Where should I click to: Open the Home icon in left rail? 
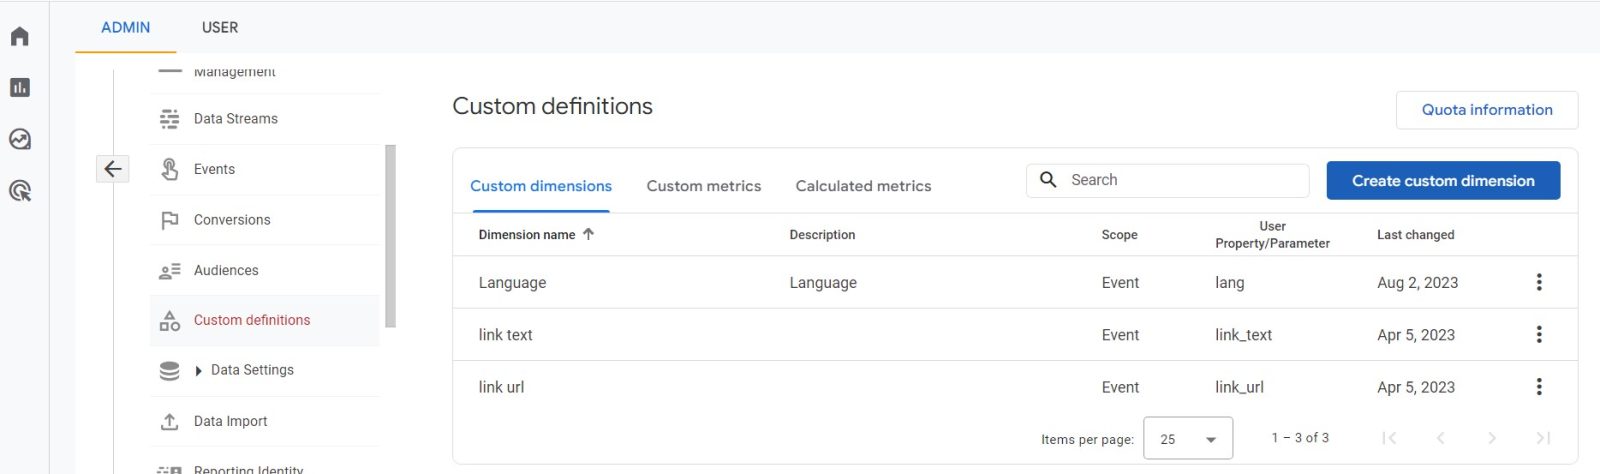[x=20, y=37]
